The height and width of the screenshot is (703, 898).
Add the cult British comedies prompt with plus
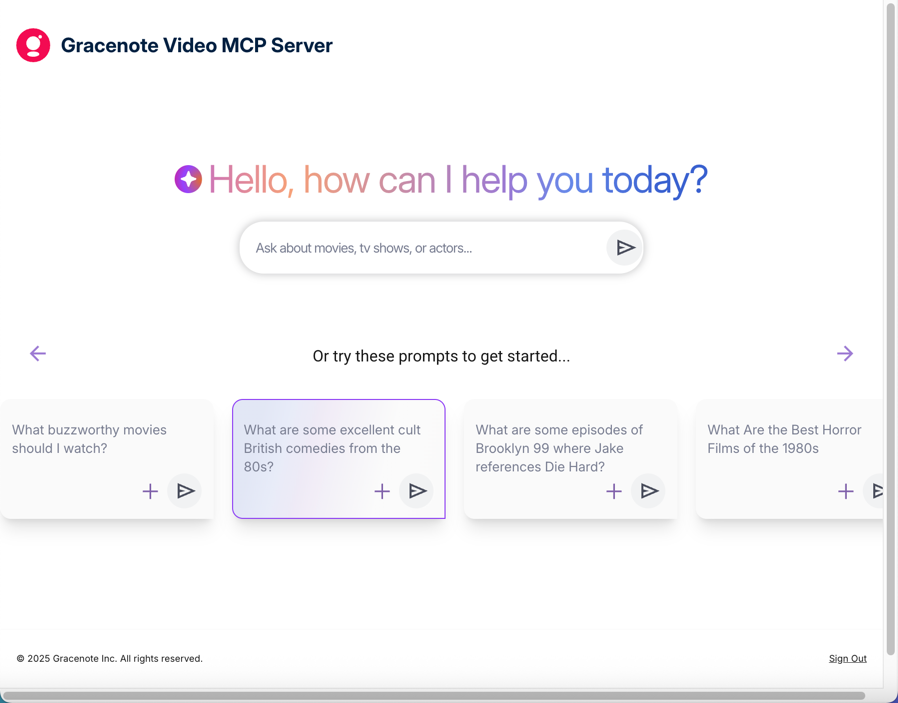[x=382, y=491]
